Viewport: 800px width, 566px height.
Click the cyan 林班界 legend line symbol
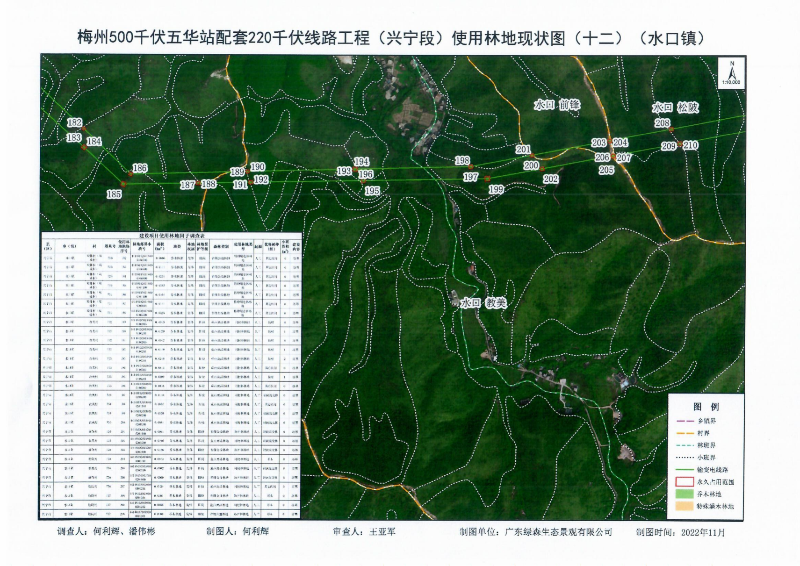click(684, 446)
